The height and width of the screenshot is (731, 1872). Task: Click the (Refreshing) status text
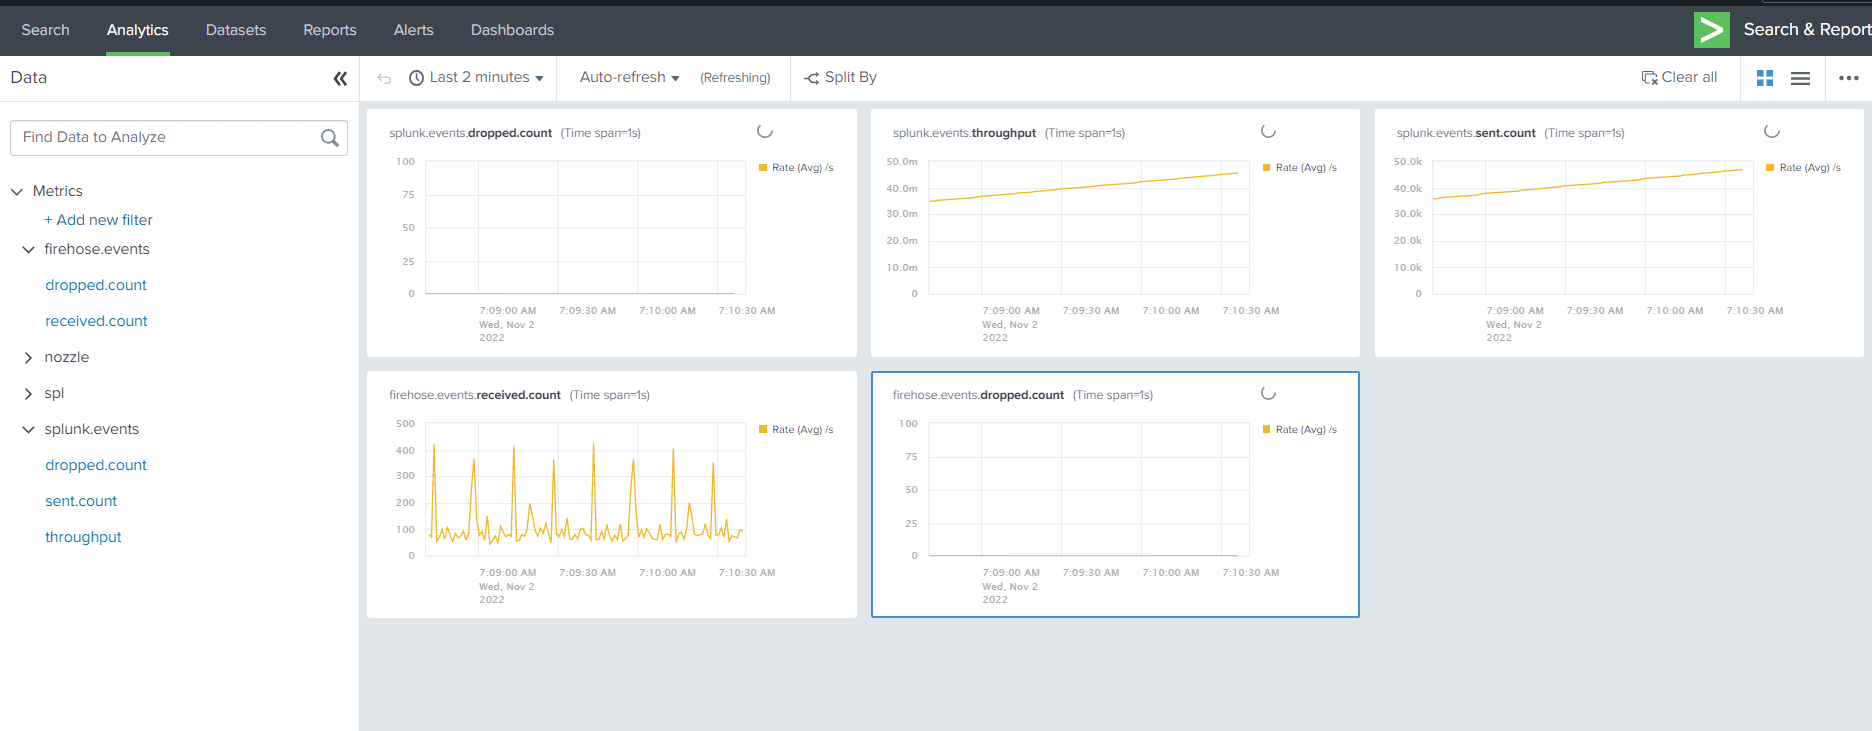click(x=735, y=78)
